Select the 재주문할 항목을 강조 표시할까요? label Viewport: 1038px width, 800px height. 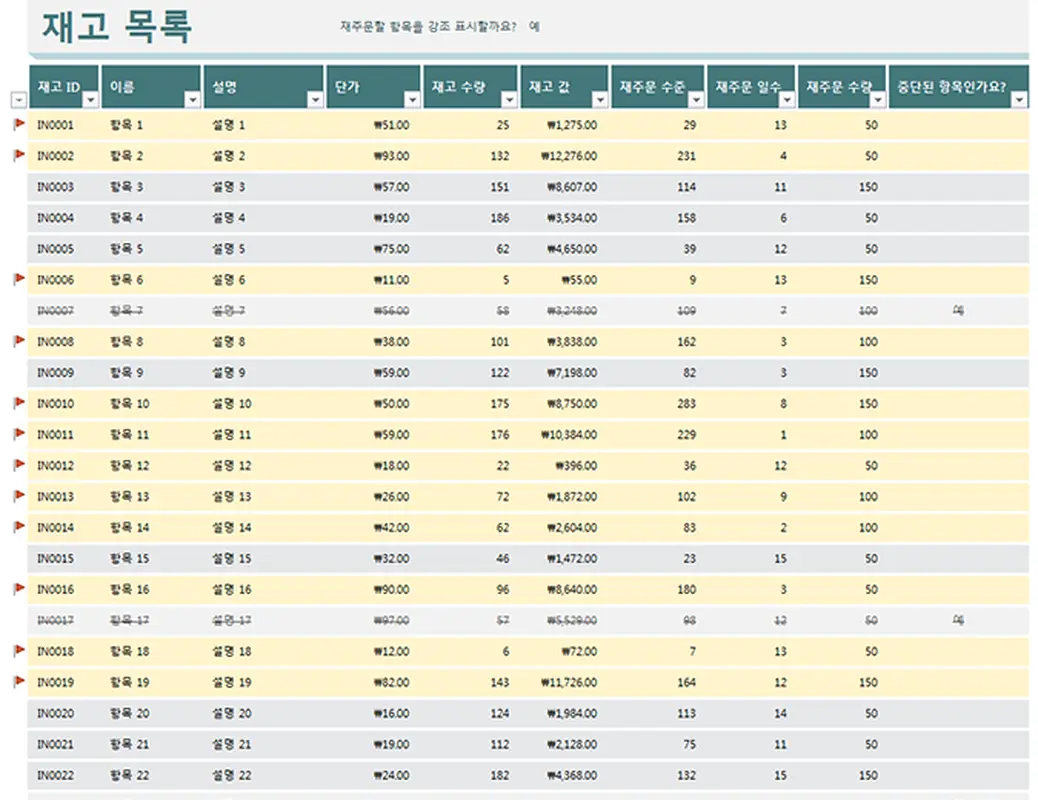point(428,26)
